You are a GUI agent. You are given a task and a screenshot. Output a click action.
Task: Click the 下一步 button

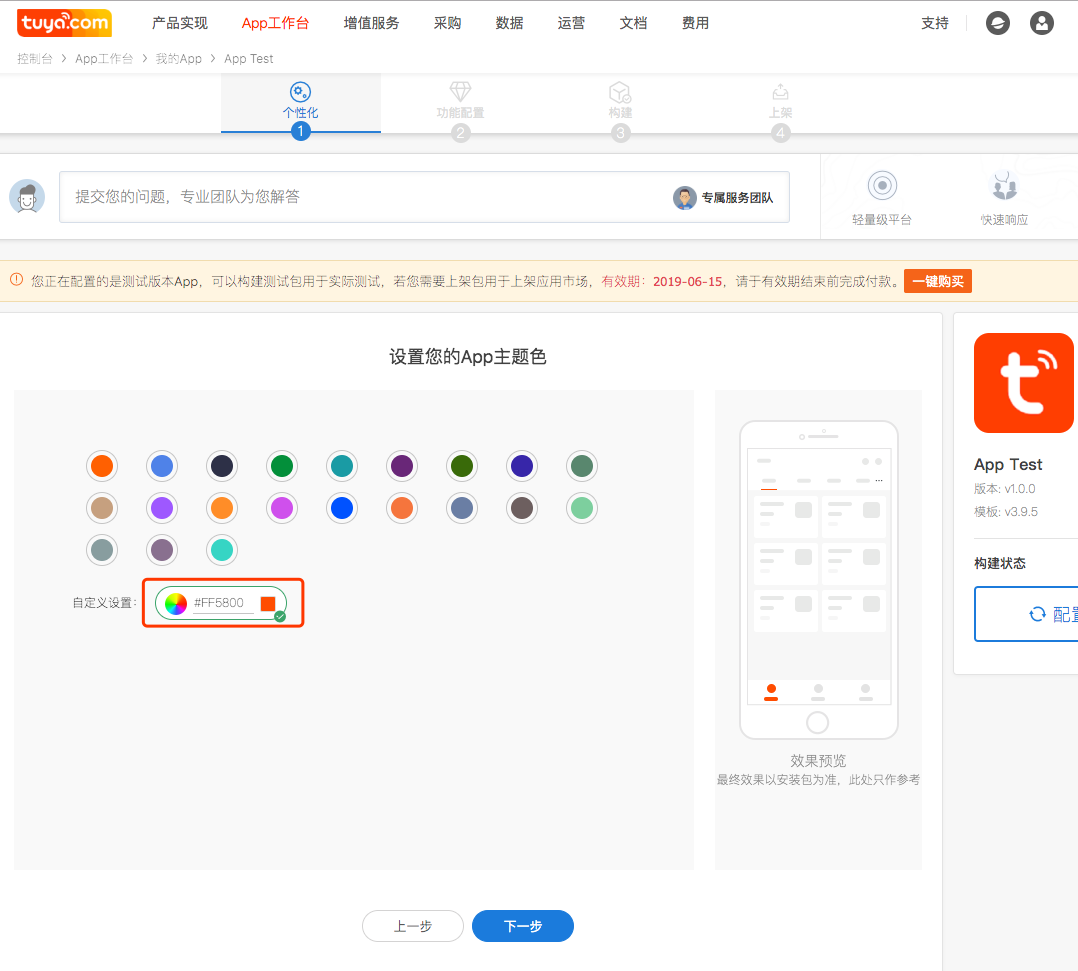(522, 926)
